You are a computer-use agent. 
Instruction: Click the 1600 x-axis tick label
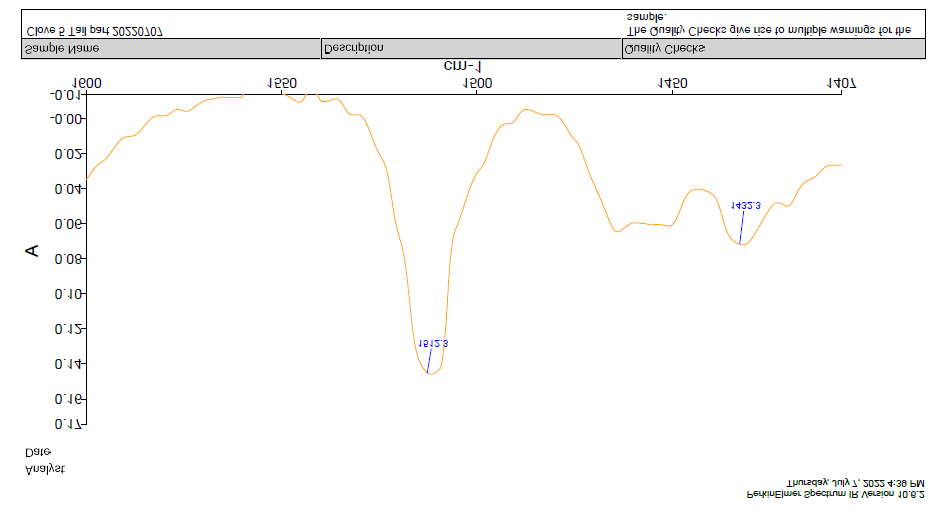pos(87,84)
